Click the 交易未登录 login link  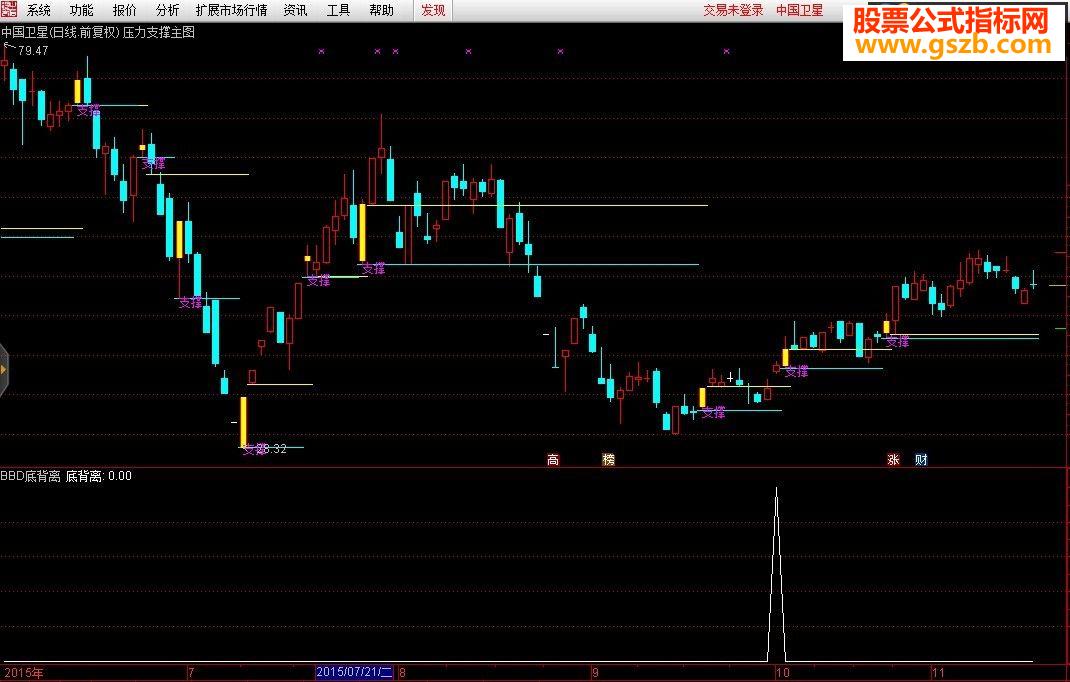[x=734, y=10]
